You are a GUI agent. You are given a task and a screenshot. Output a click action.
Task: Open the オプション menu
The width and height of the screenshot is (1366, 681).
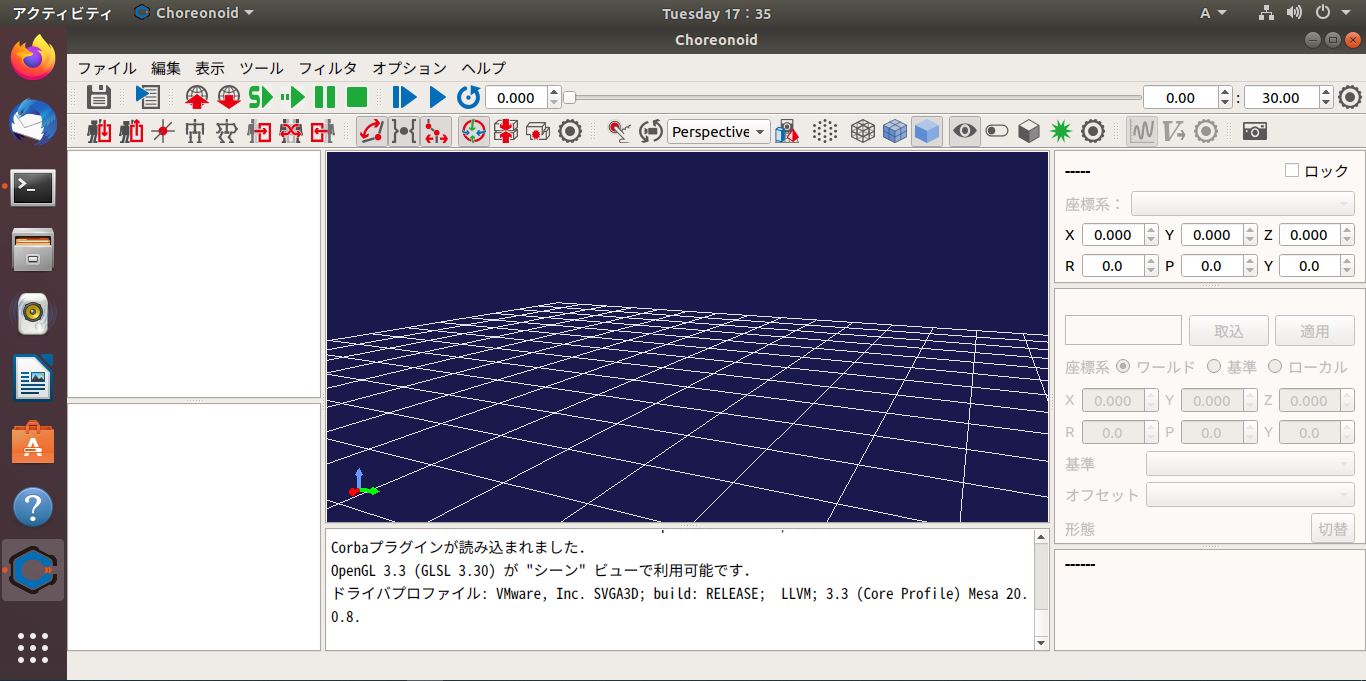410,68
